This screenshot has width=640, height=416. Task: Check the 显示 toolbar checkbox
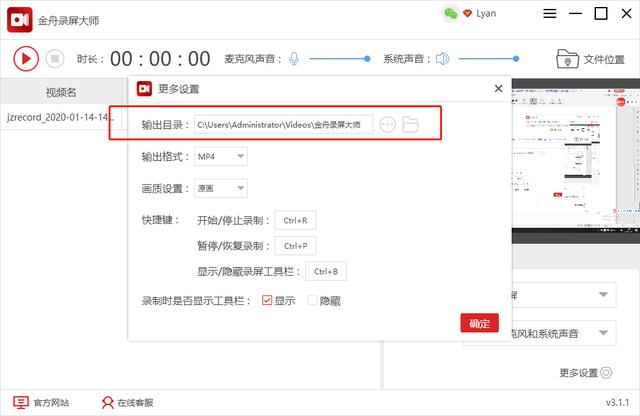tap(267, 300)
